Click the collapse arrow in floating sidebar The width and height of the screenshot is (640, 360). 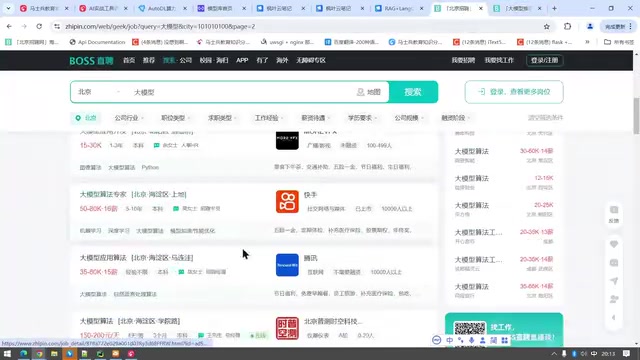[614, 318]
